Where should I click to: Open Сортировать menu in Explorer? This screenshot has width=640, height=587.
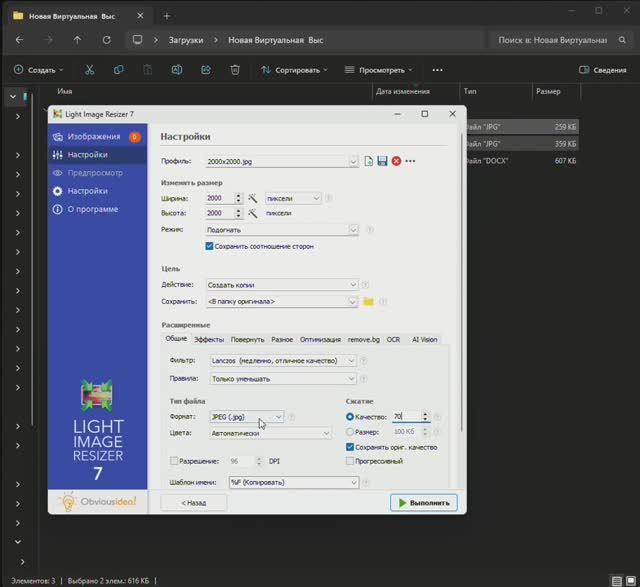294,70
